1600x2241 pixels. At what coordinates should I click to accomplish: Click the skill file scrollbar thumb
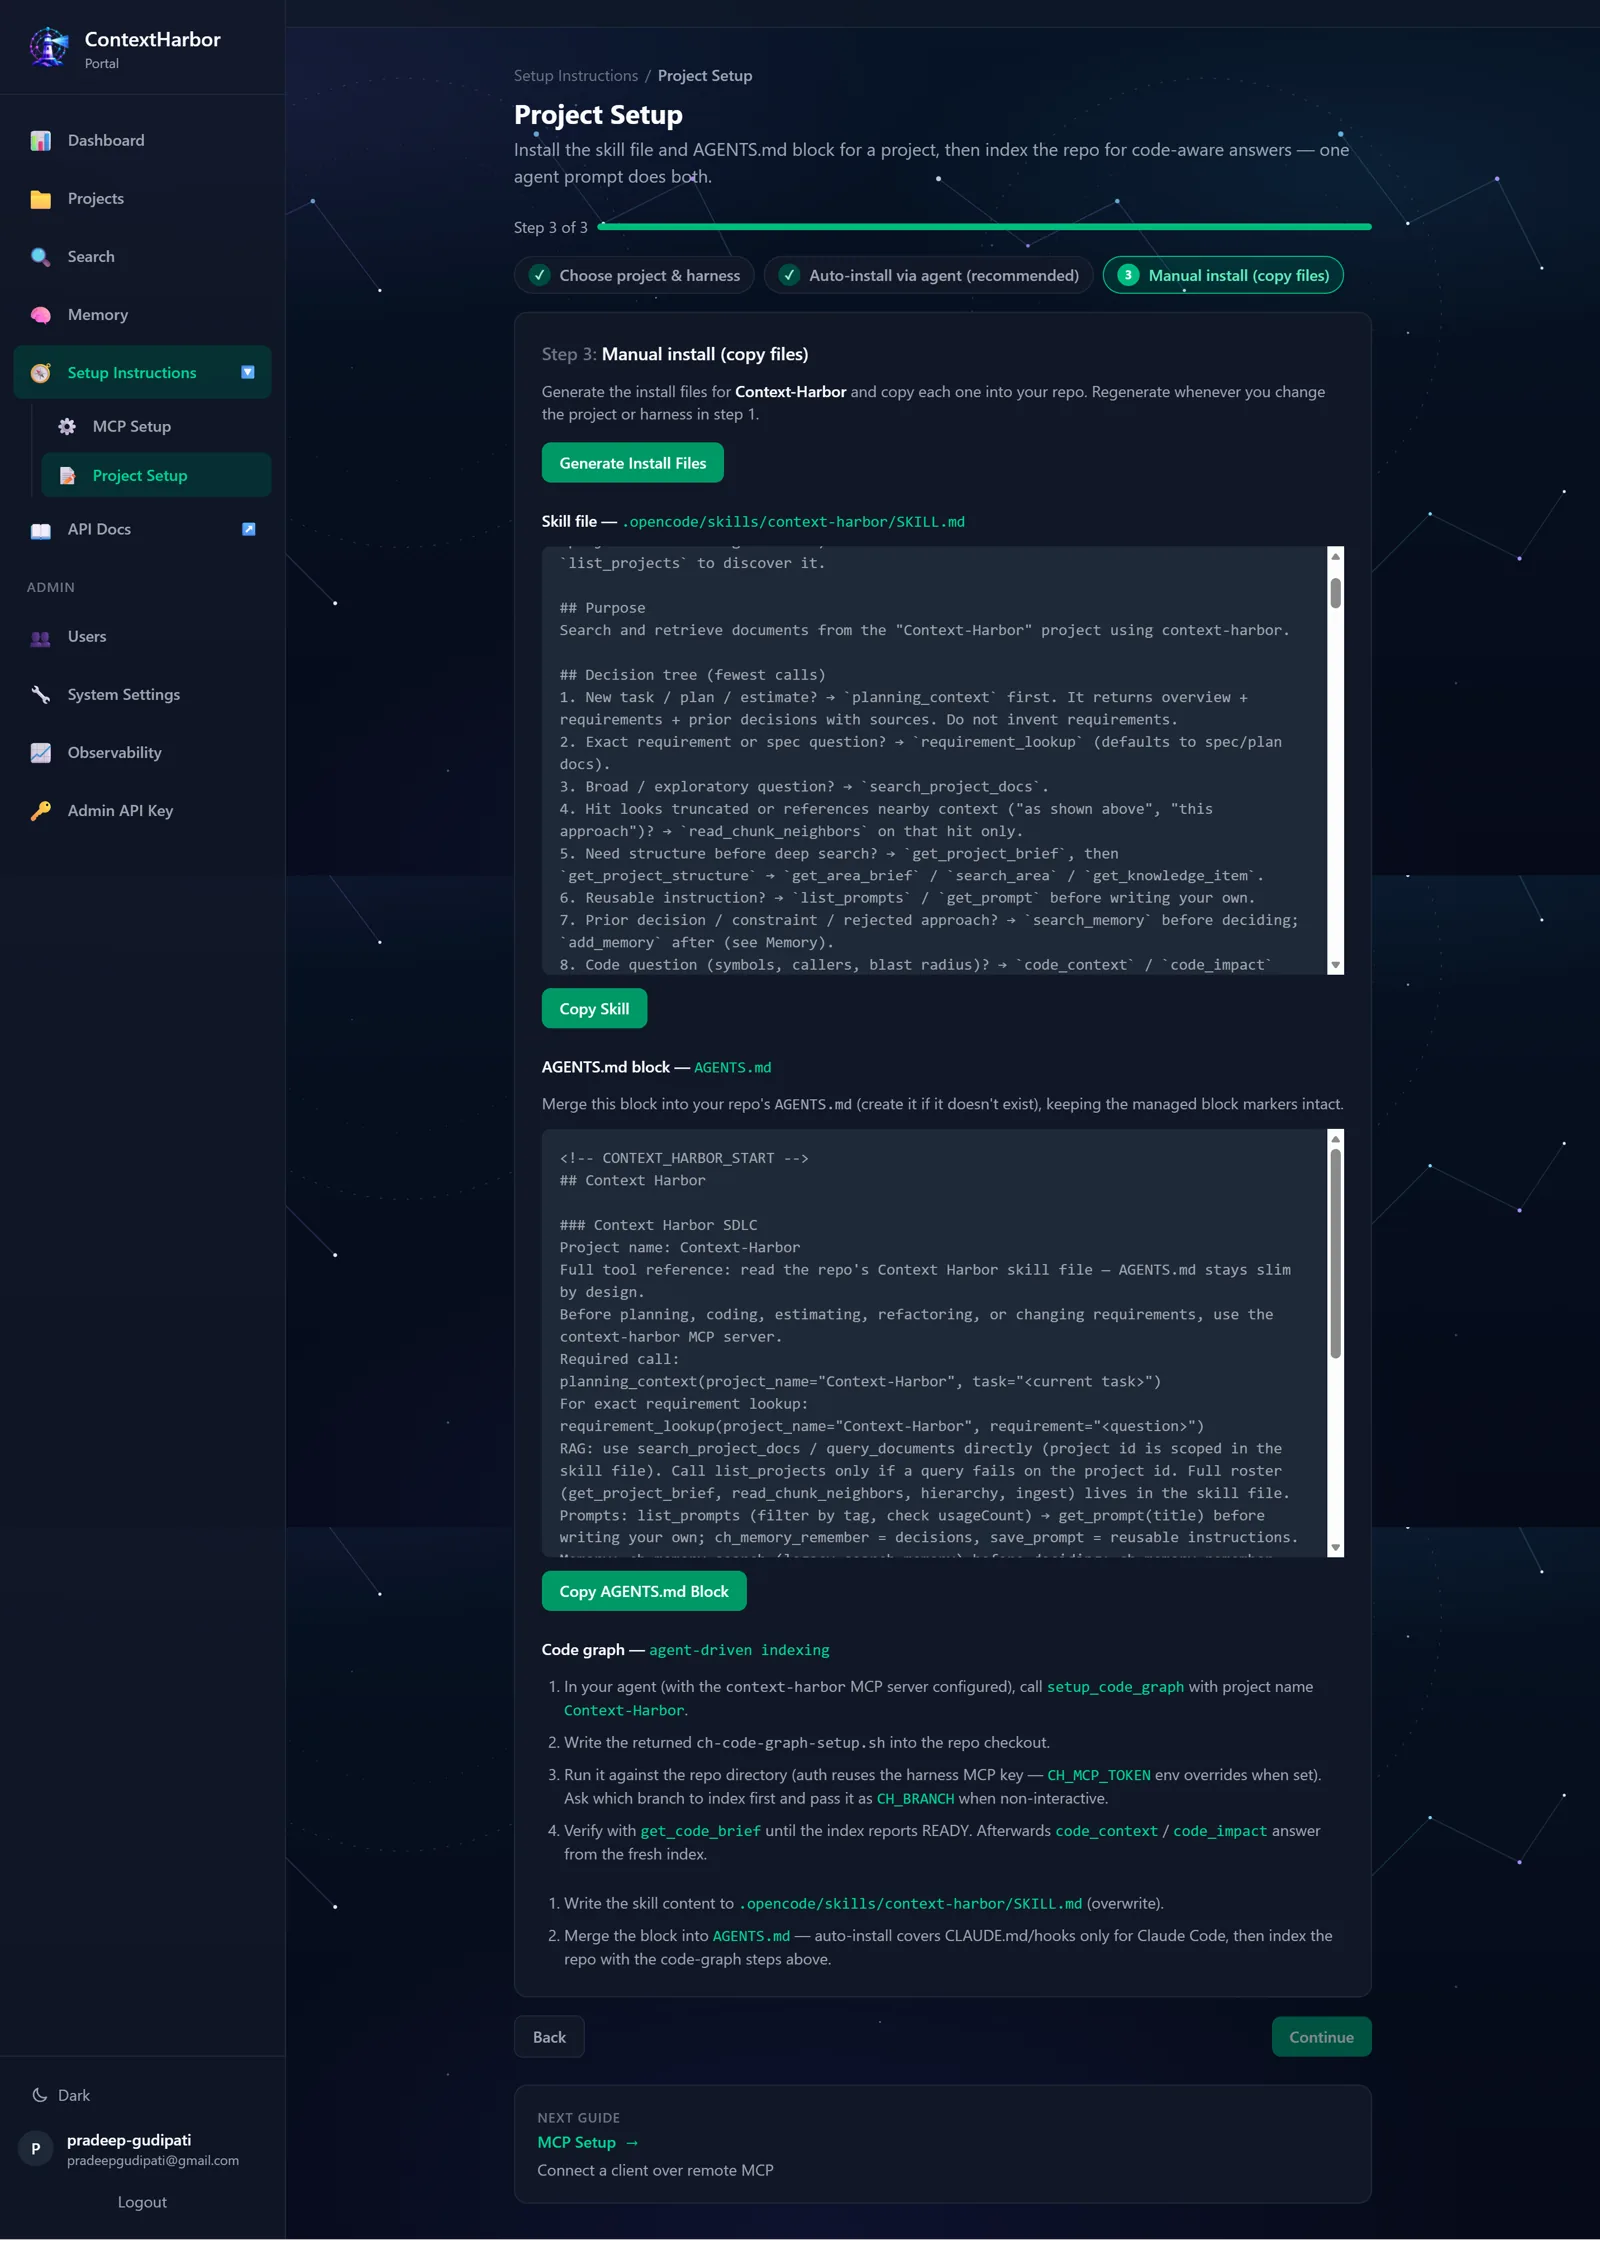[1335, 593]
